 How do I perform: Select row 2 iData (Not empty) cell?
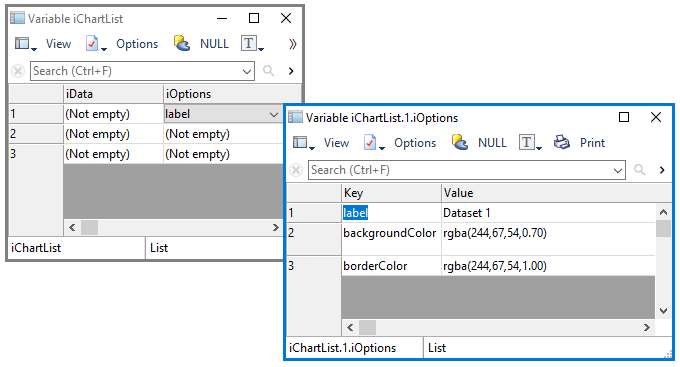[113, 134]
